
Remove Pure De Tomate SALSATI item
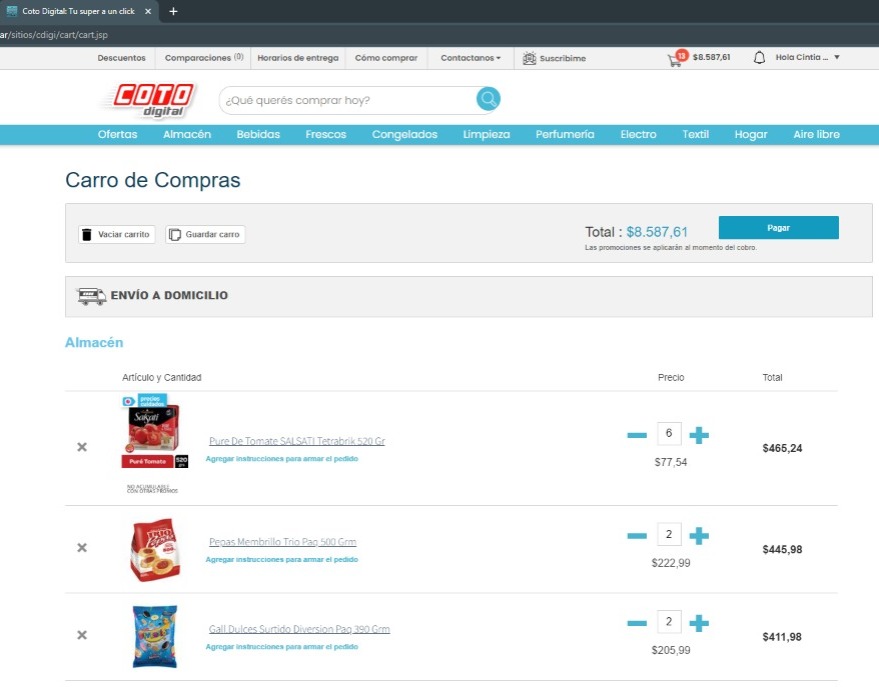click(82, 447)
